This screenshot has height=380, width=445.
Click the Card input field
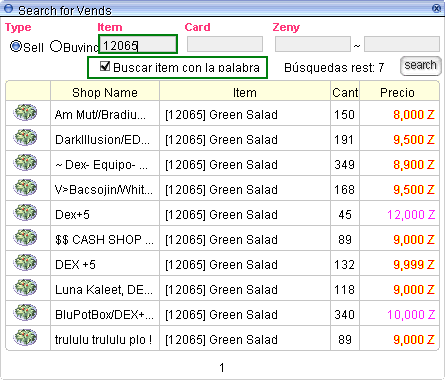(x=225, y=44)
